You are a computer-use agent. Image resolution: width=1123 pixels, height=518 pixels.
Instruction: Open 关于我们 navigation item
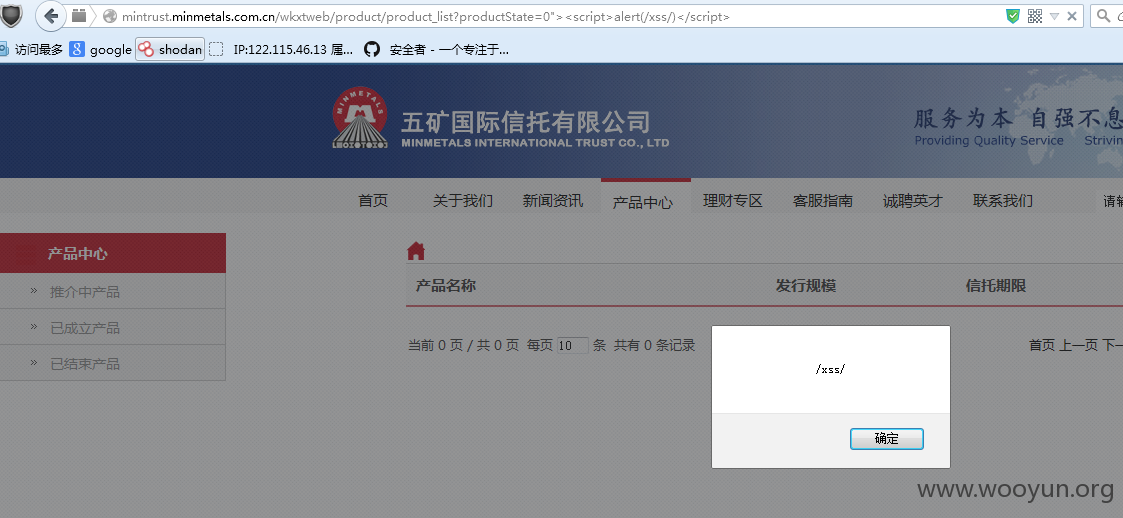(x=463, y=201)
